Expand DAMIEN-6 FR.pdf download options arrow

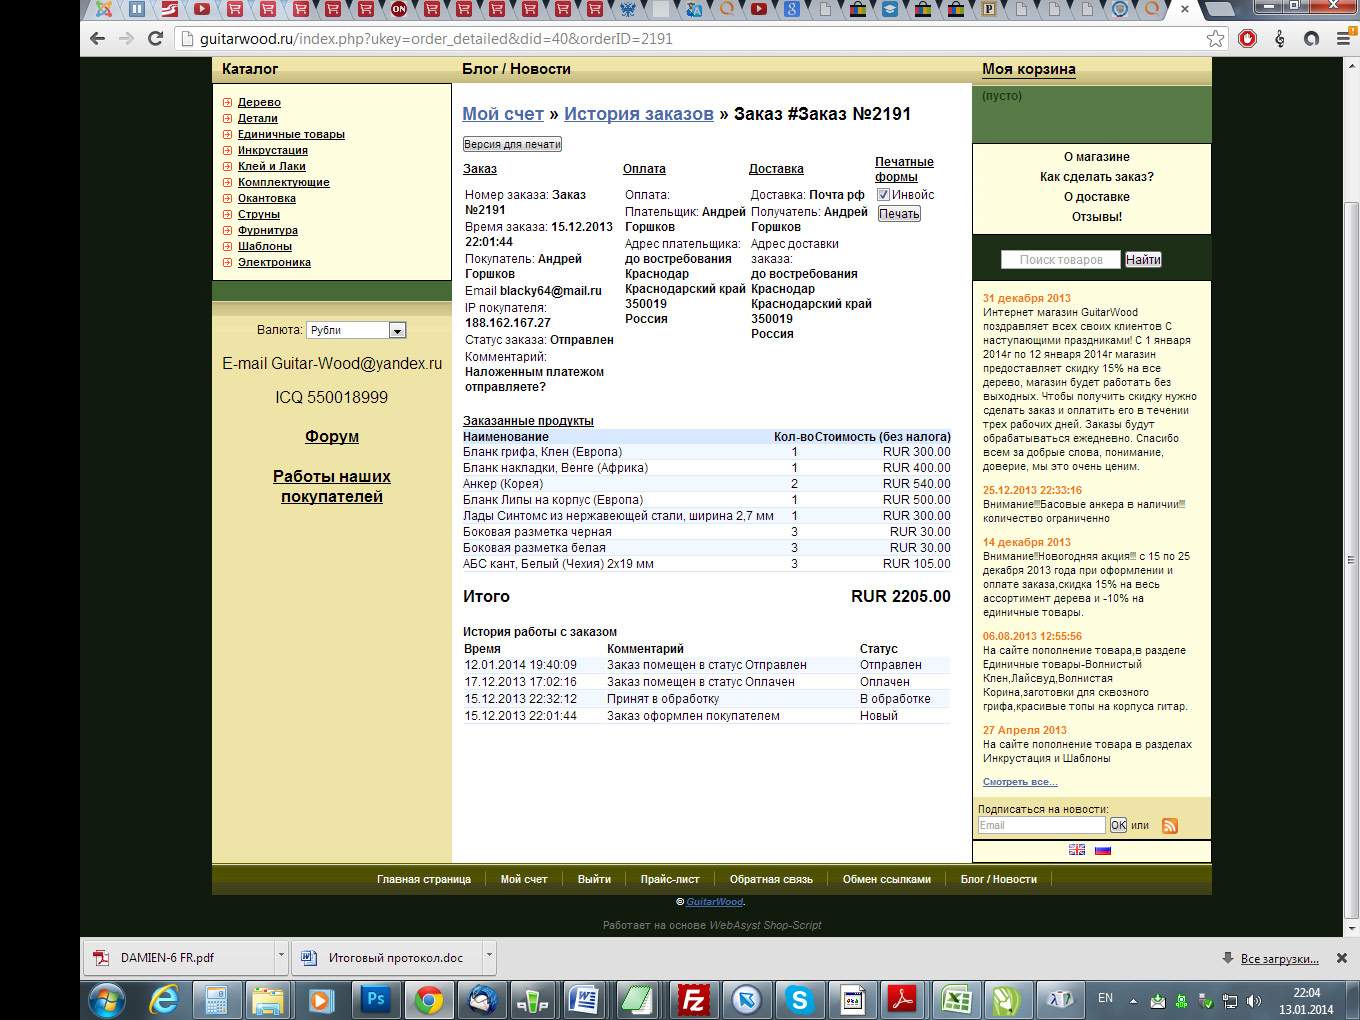coord(279,955)
